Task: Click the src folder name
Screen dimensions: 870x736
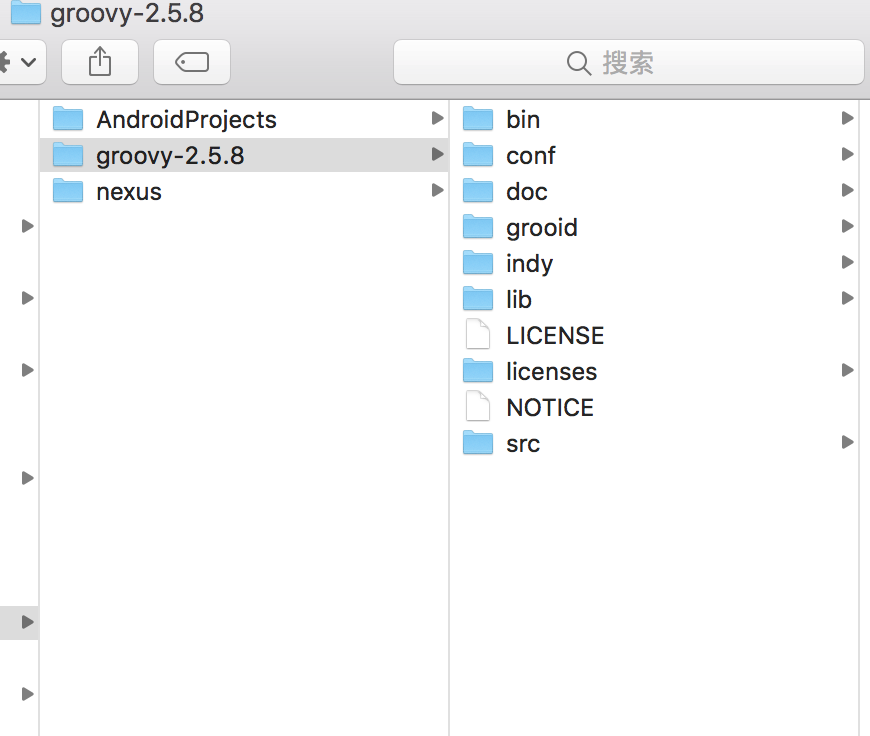Action: [523, 444]
